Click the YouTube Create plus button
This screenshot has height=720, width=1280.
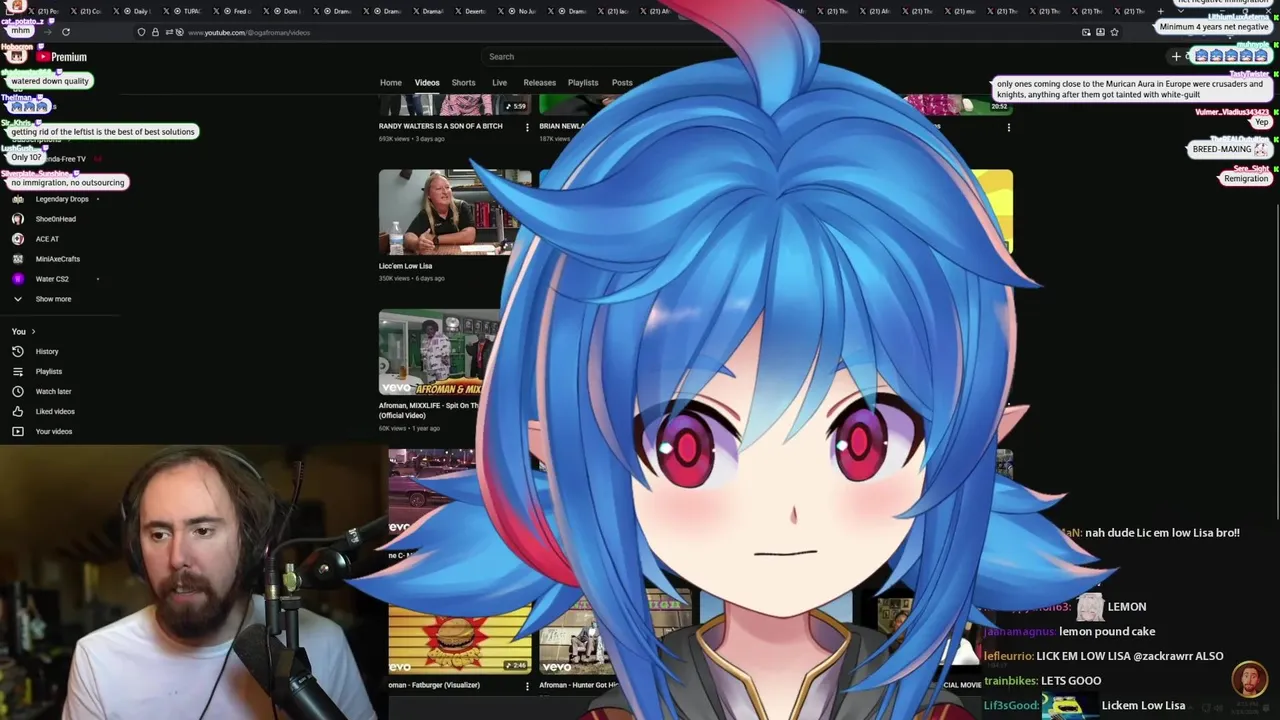pos(1177,56)
